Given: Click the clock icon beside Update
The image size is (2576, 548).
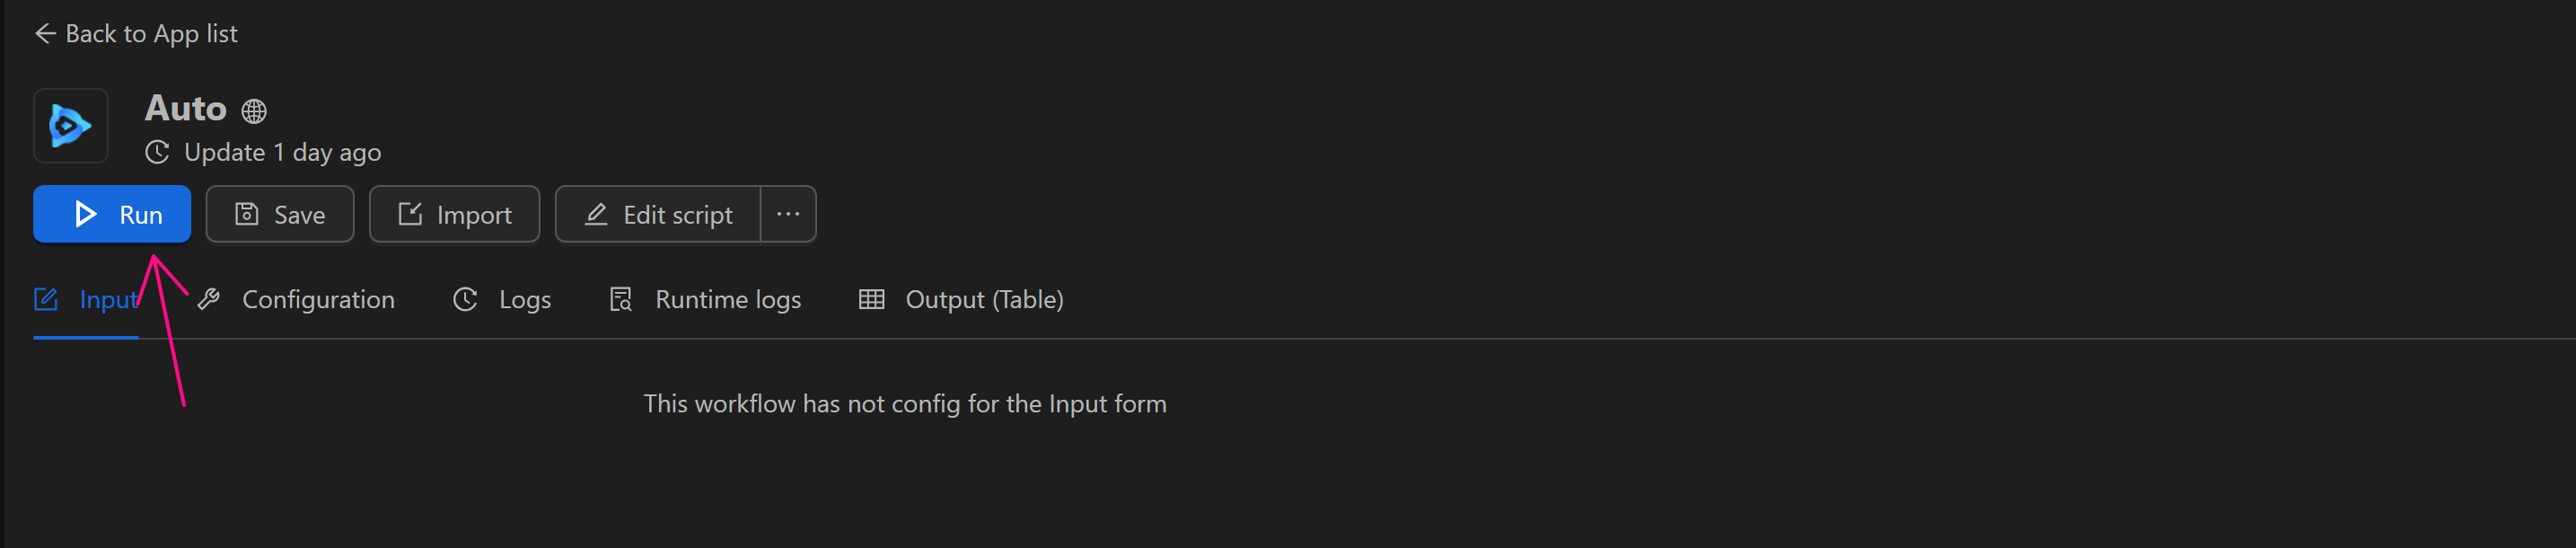Looking at the screenshot, I should click(157, 153).
